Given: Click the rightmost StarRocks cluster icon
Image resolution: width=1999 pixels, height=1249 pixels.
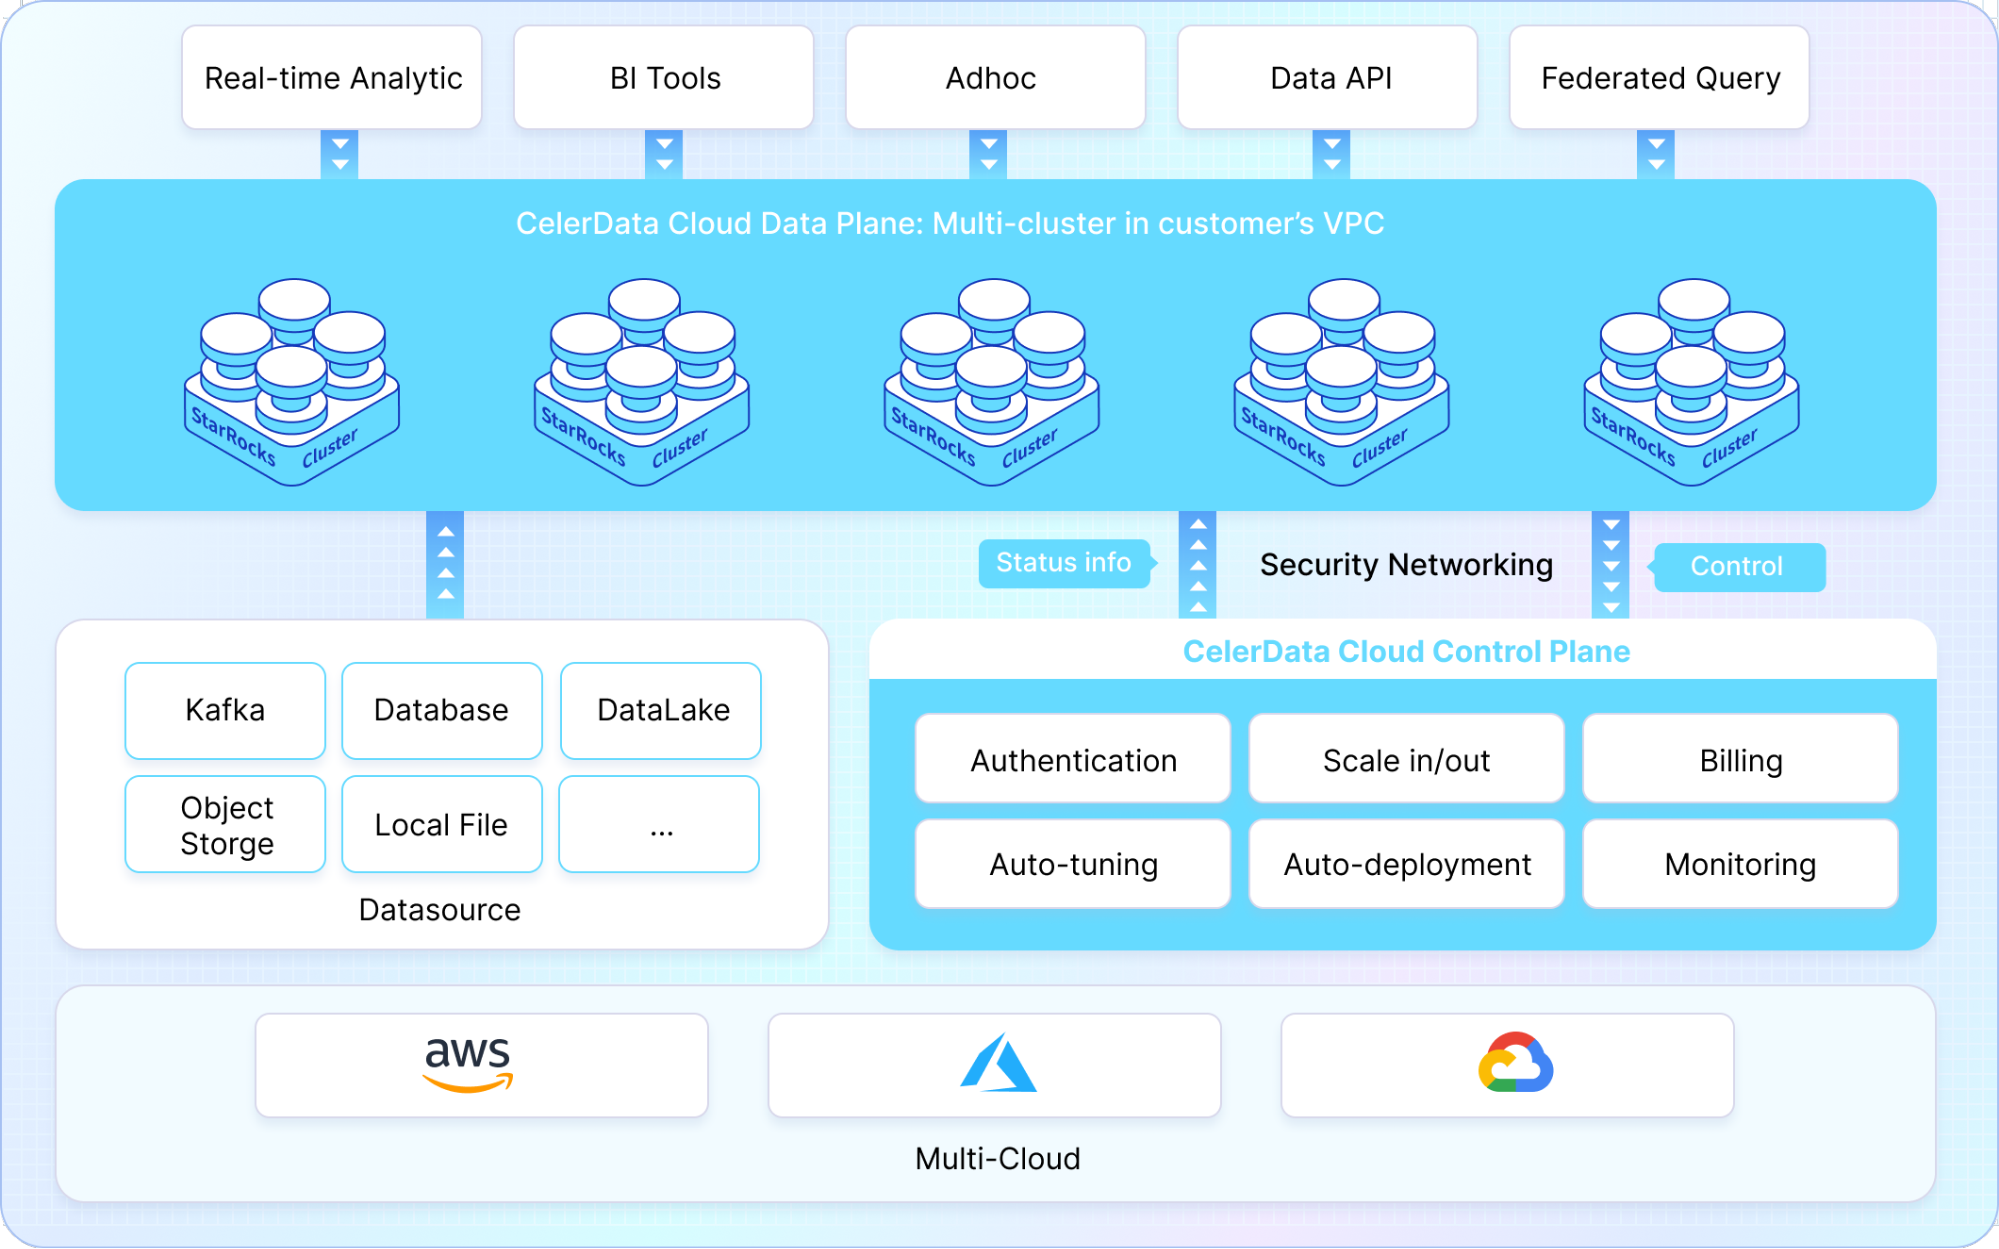Looking at the screenshot, I should coord(1692,383).
